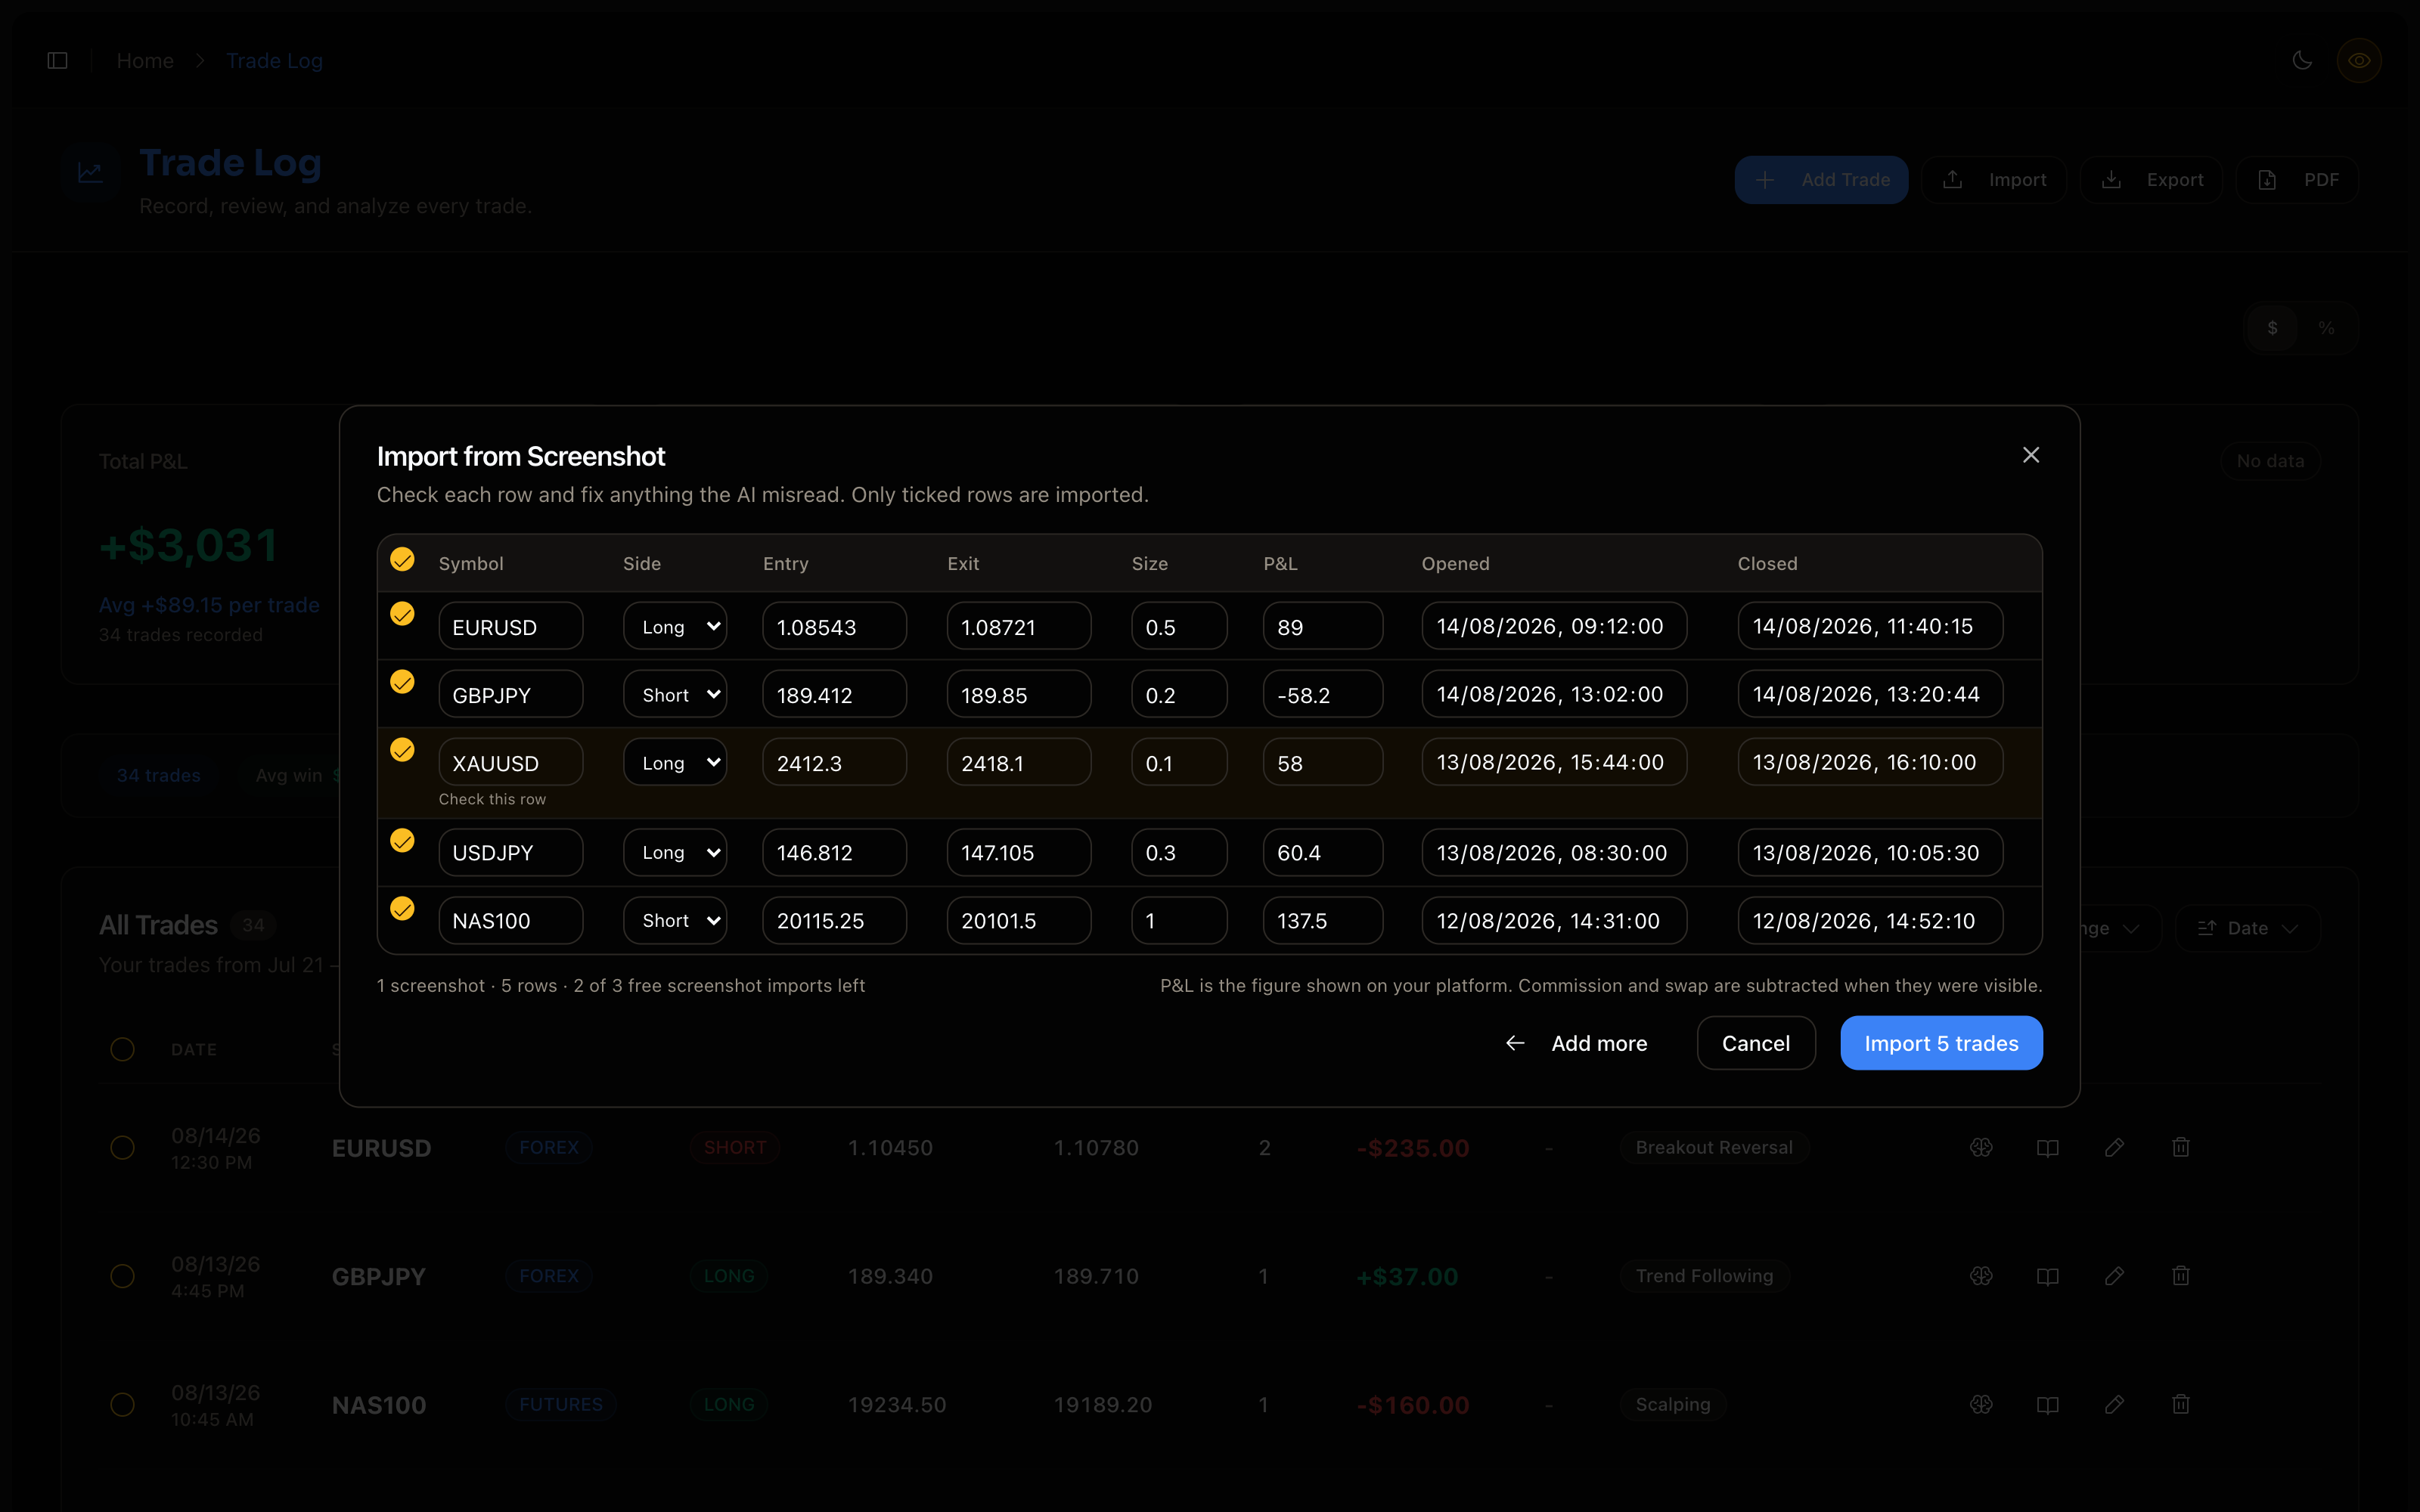Screen dimensions: 2420x1512
Task: Click the Trade Log breadcrumb link
Action: tap(274, 61)
